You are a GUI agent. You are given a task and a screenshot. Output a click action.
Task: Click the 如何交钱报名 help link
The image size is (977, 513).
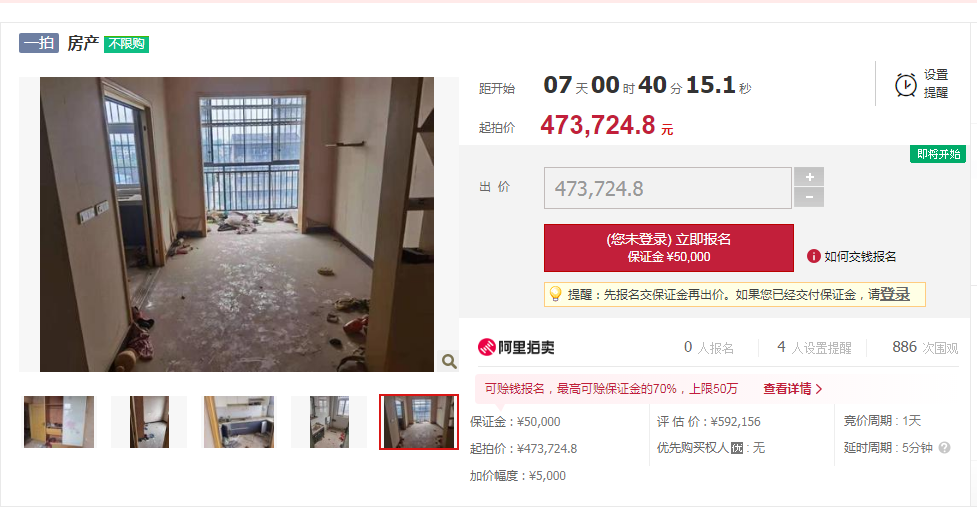tap(860, 256)
